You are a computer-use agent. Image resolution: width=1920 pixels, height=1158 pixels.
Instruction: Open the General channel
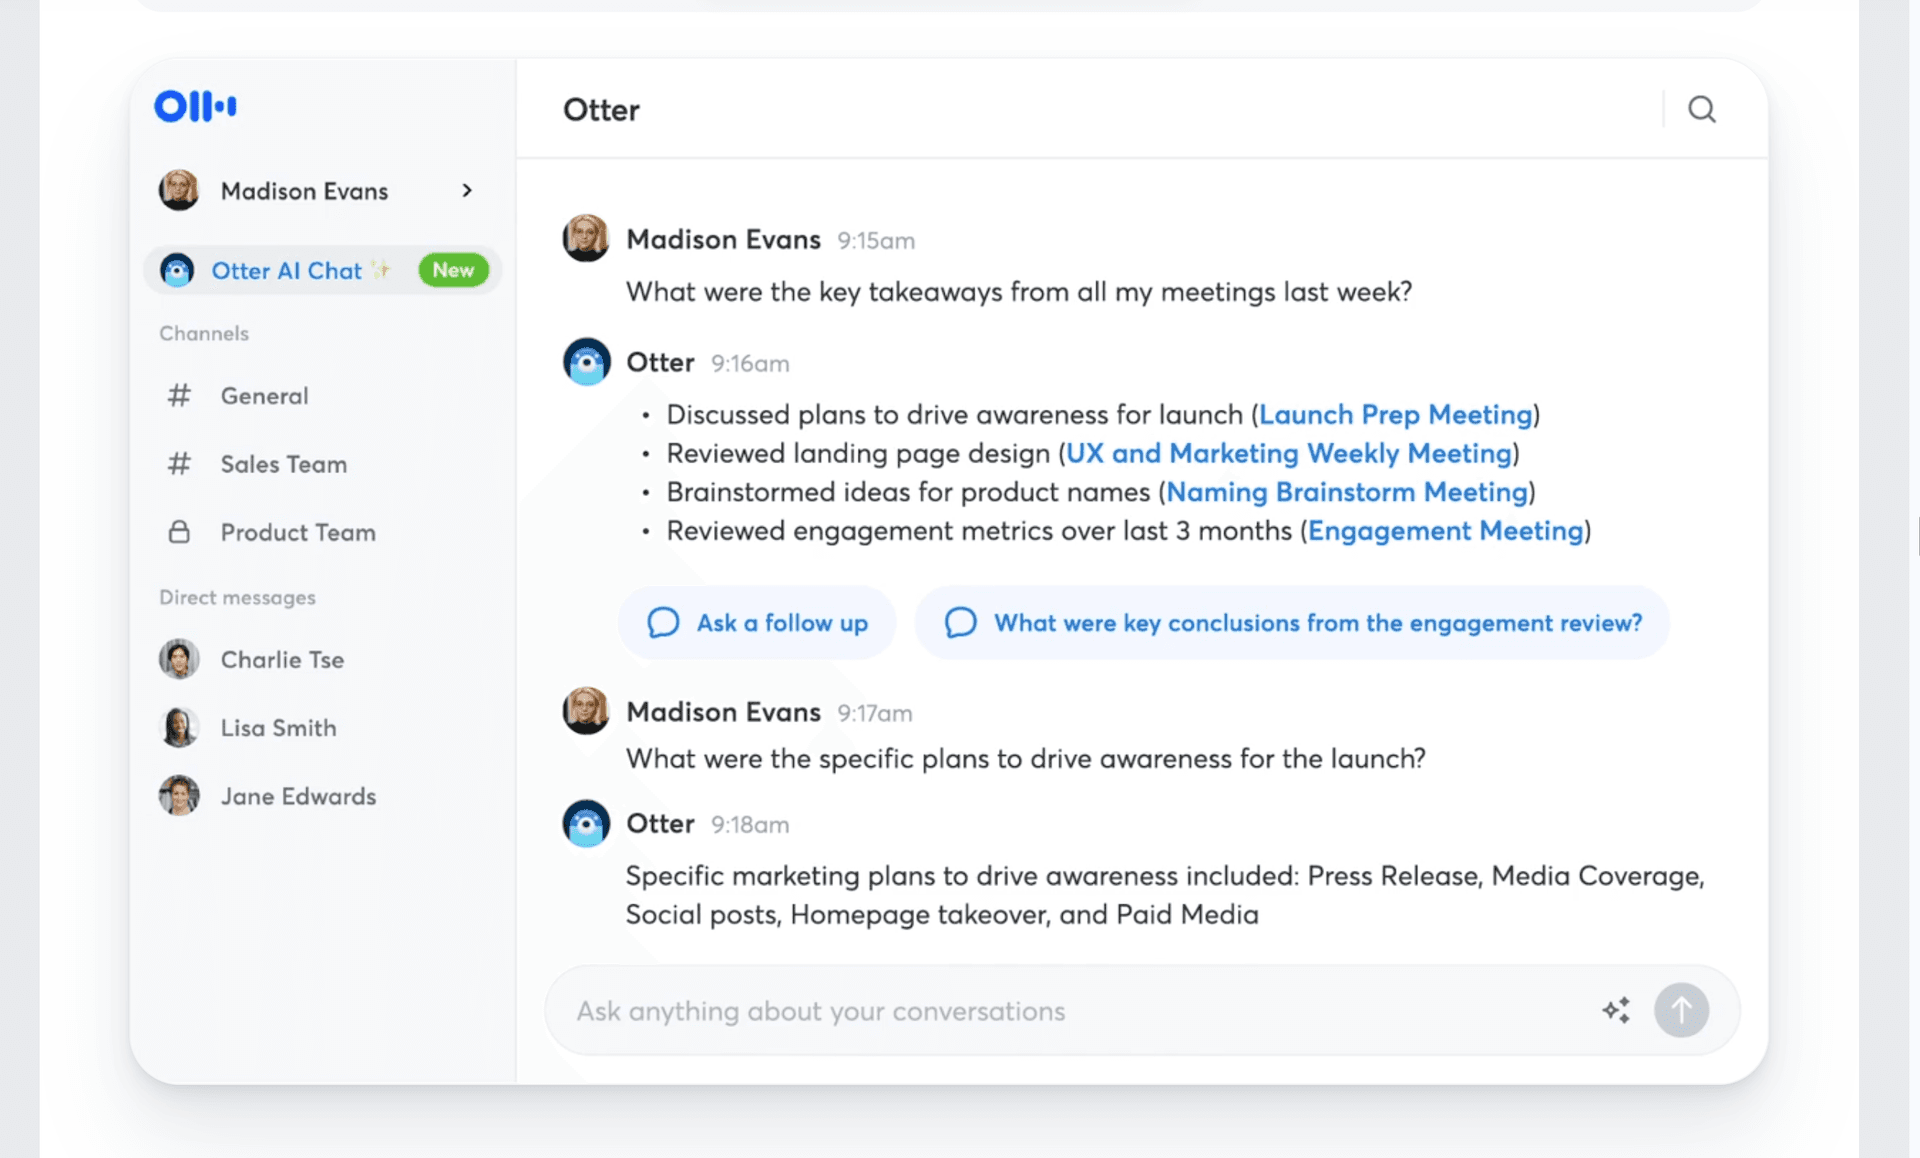(264, 396)
